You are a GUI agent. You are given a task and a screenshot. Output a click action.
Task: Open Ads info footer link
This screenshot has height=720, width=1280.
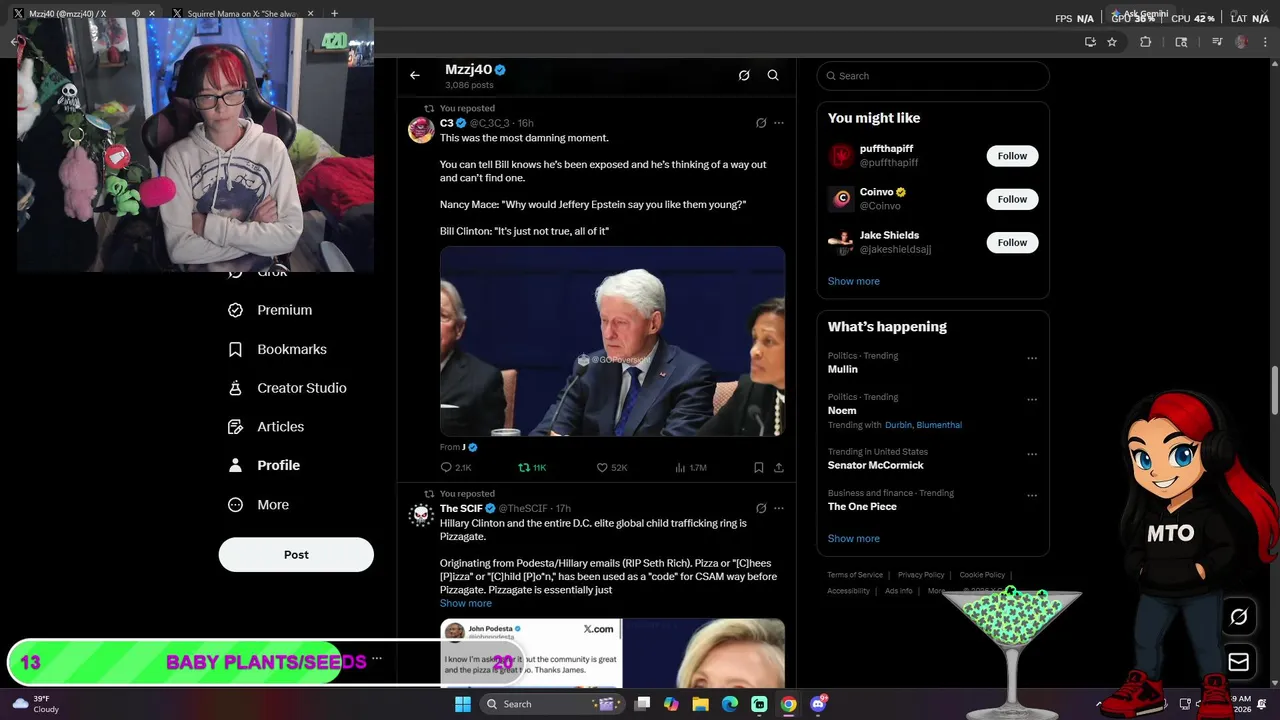(x=899, y=591)
